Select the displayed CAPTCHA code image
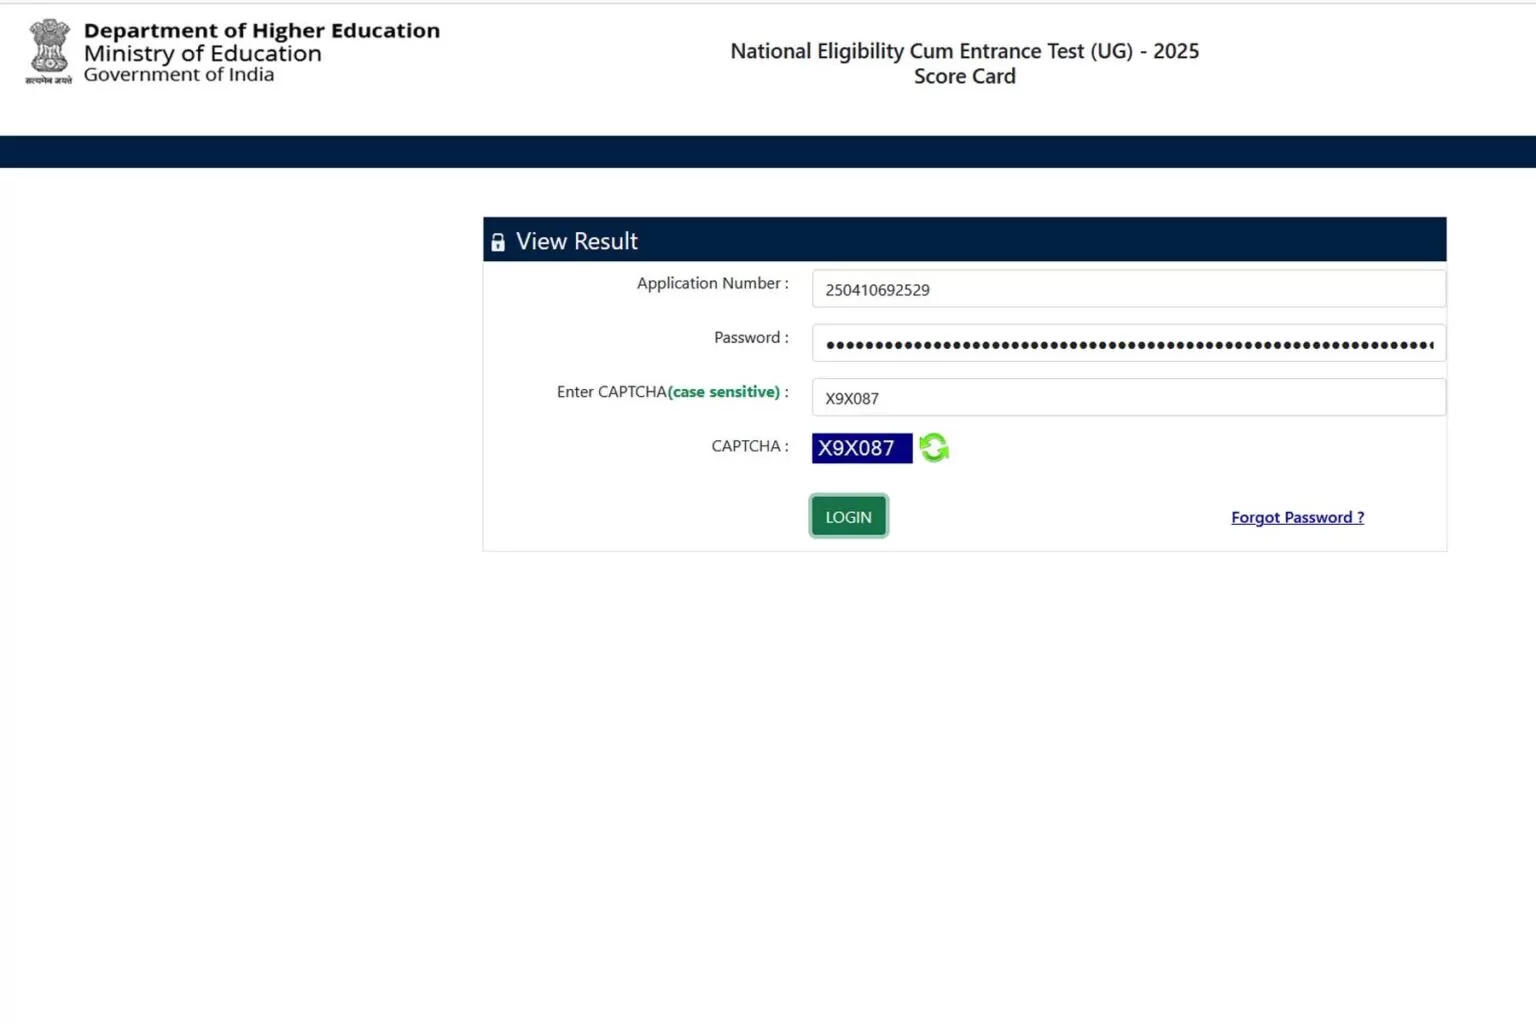Screen dimensions: 1536x1024 point(861,447)
